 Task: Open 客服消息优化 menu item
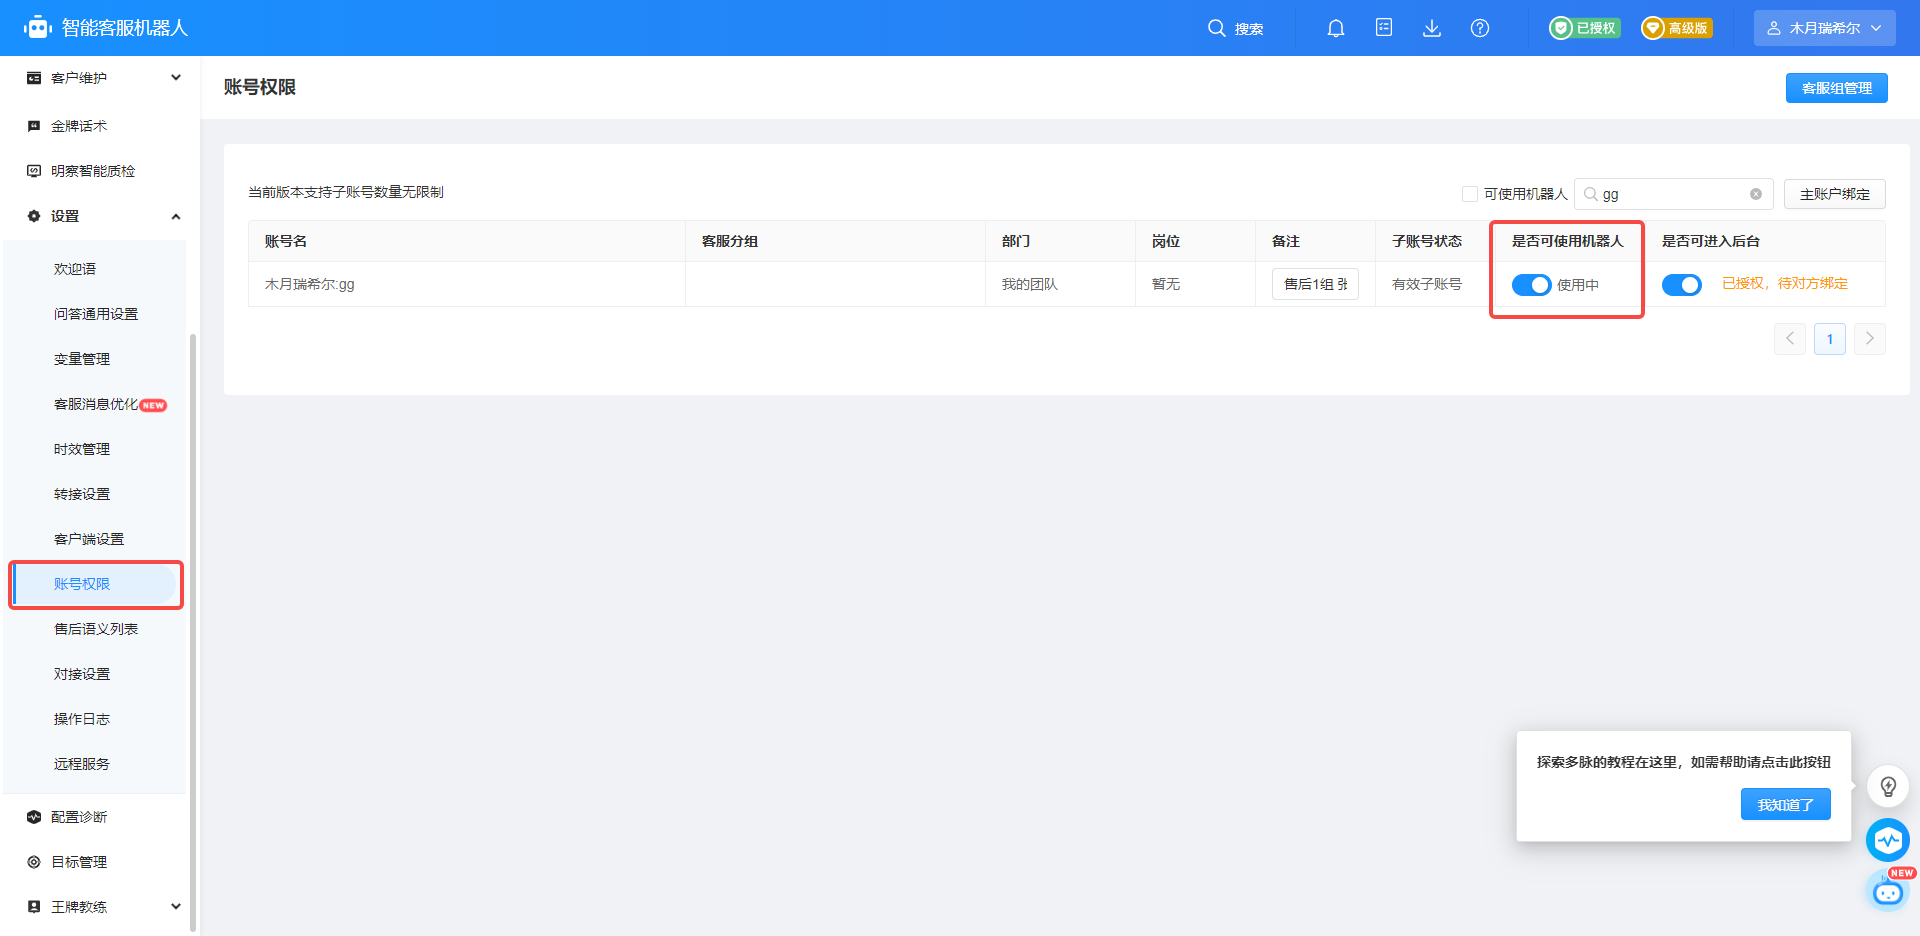[95, 404]
